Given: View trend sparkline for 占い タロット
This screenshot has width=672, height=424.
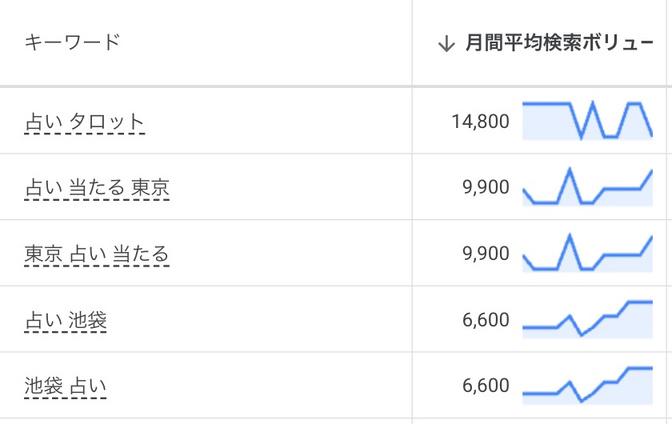Looking at the screenshot, I should point(587,121).
